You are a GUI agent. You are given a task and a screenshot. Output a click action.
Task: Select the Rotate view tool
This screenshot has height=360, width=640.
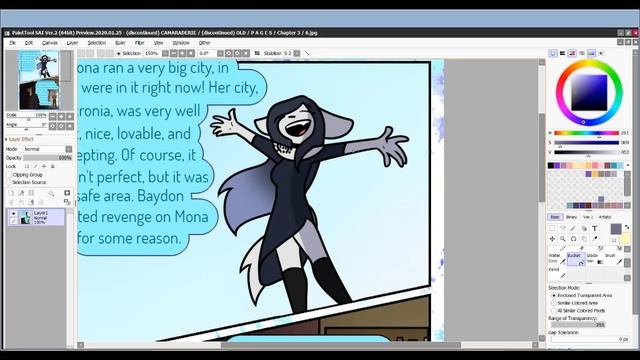[x=573, y=239]
